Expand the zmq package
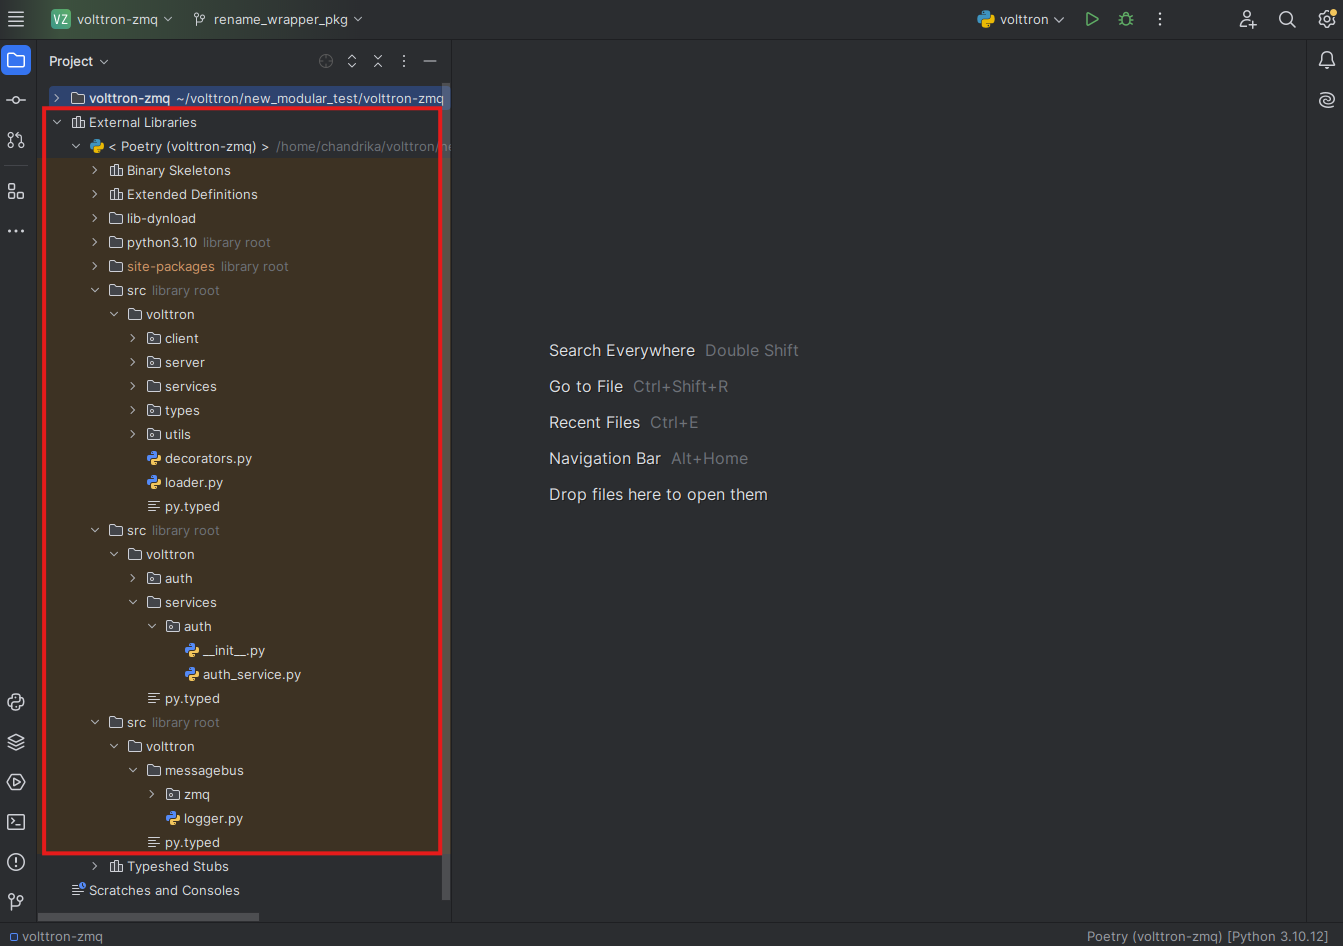Viewport: 1343px width, 946px height. (x=152, y=794)
